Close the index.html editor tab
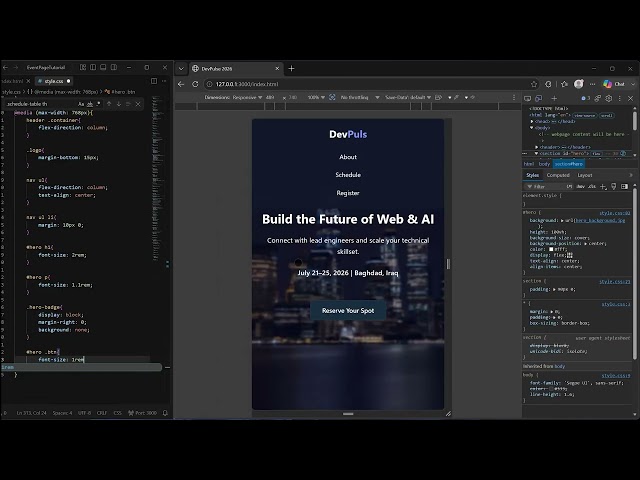The width and height of the screenshot is (640, 480). pos(28,81)
